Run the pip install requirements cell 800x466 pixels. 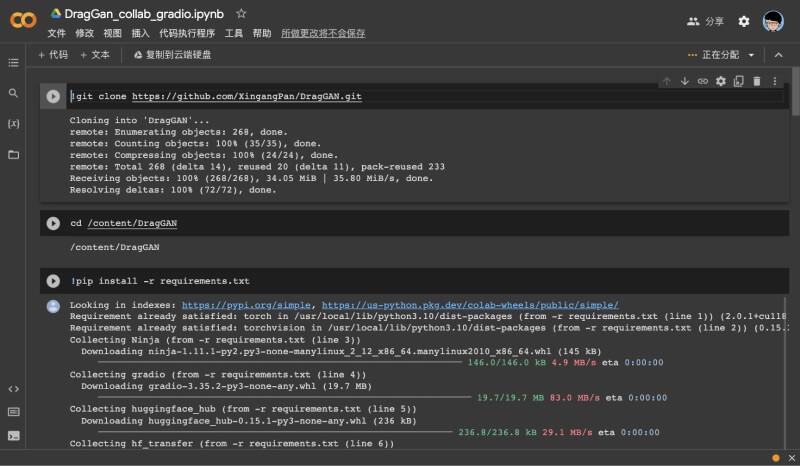coord(53,281)
